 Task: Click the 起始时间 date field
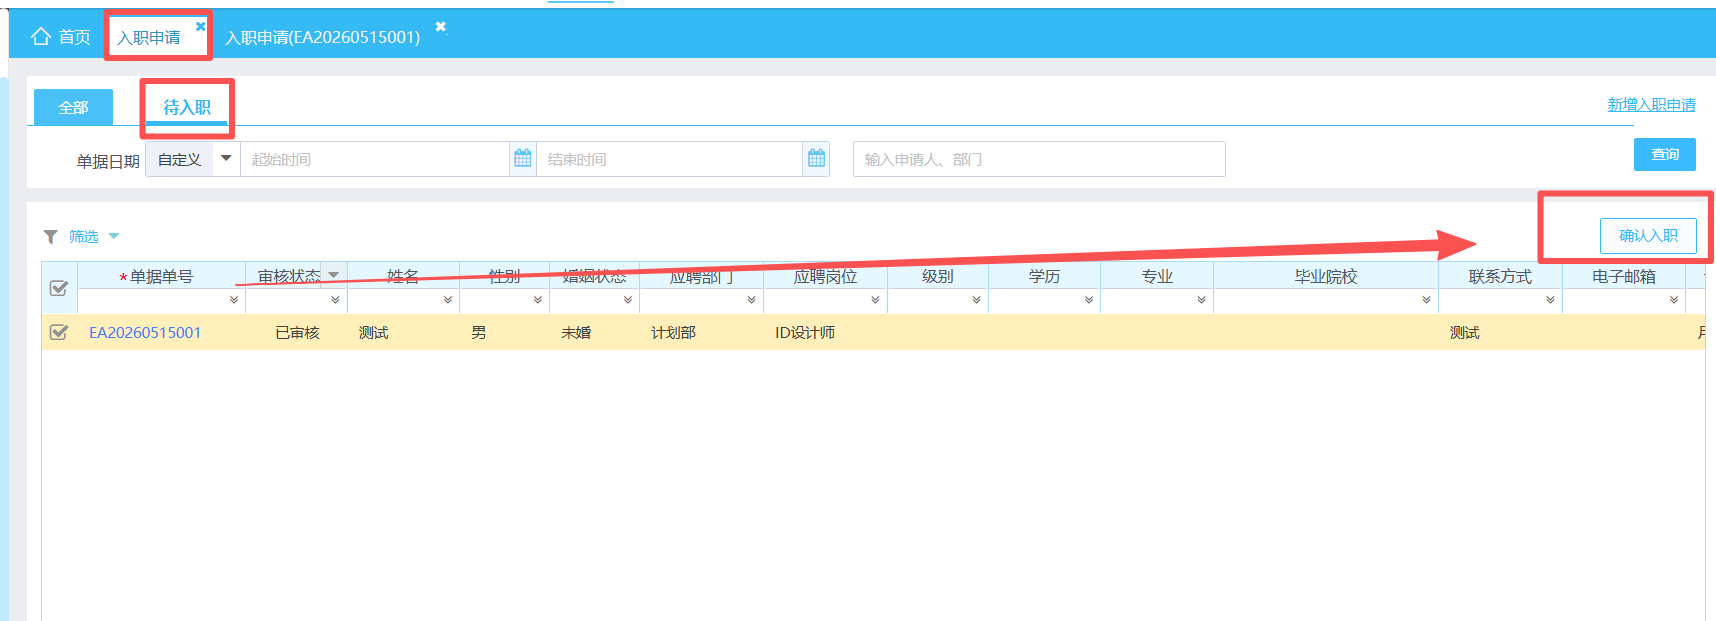click(375, 159)
